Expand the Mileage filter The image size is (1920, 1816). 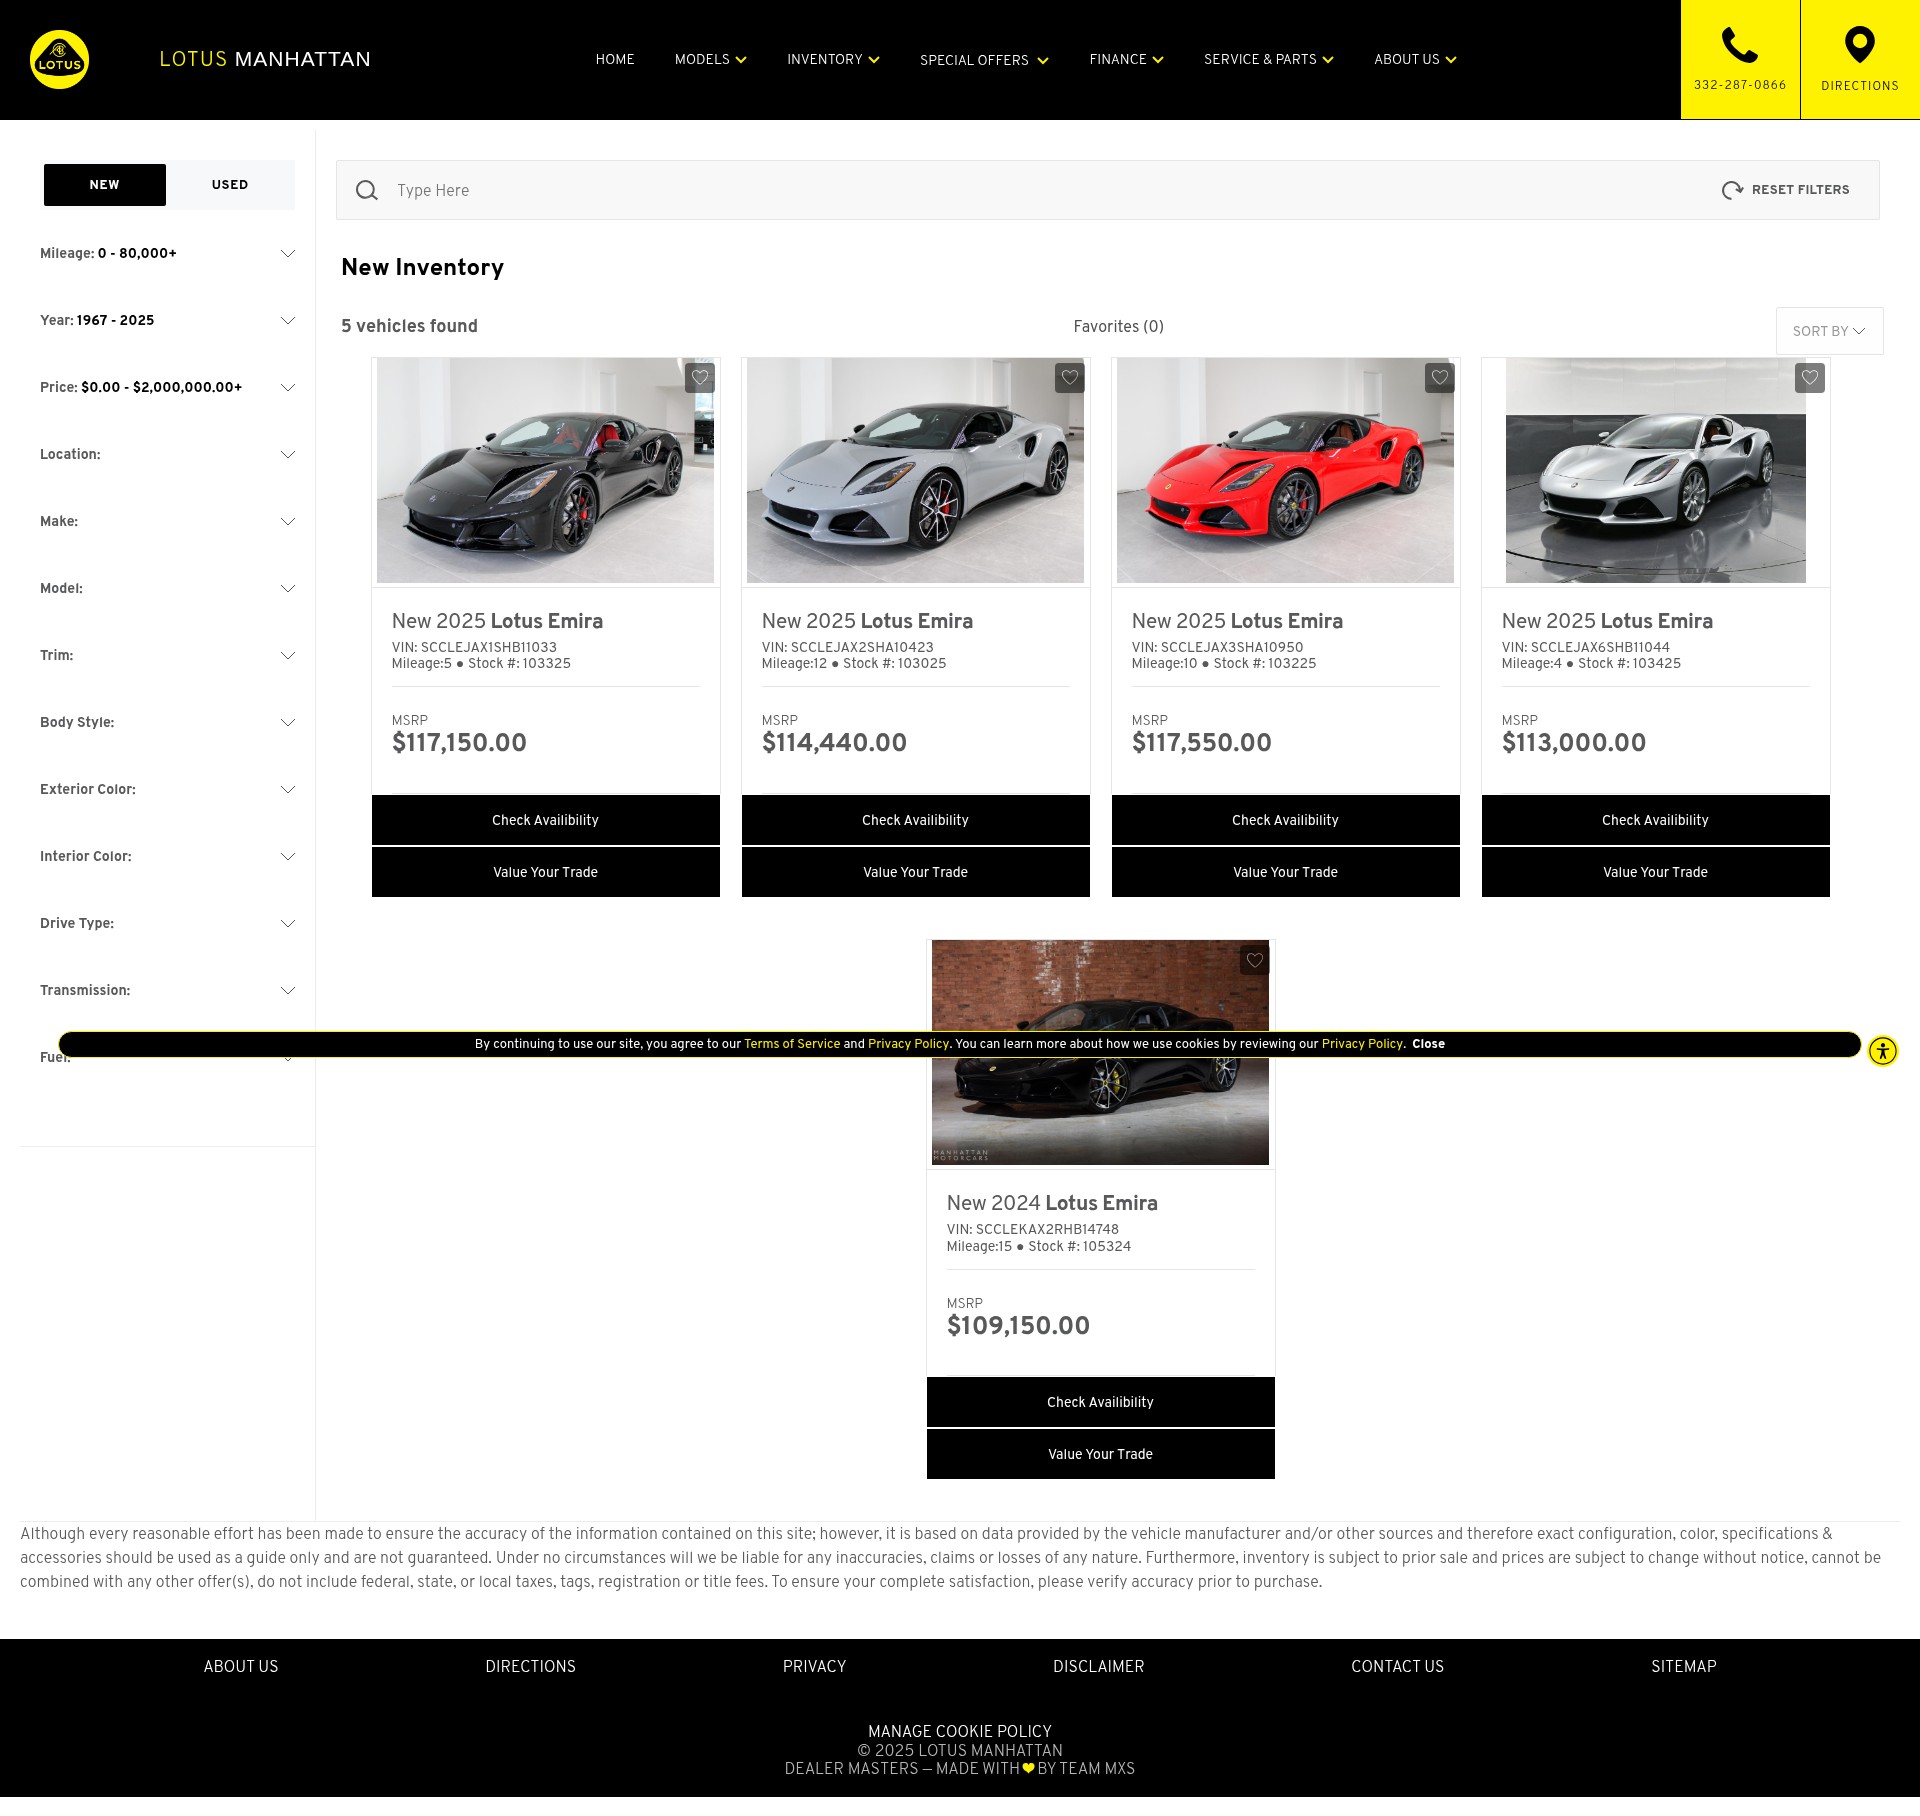pyautogui.click(x=167, y=254)
